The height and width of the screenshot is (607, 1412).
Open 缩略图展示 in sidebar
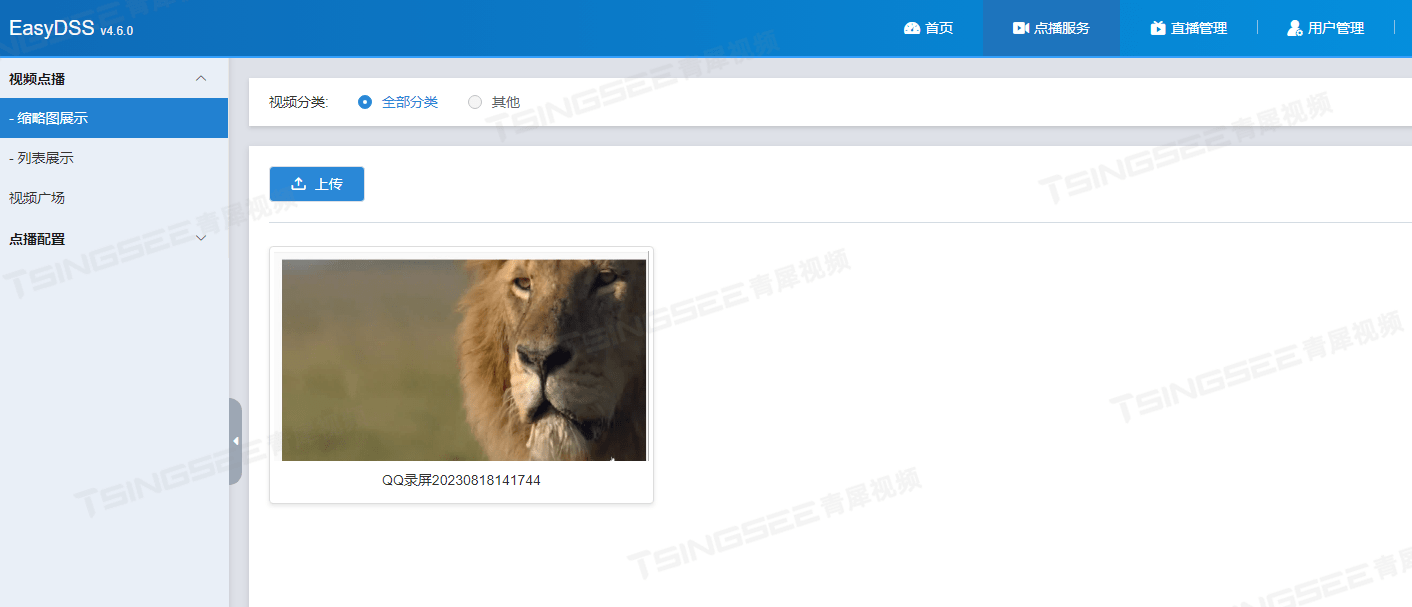tap(114, 118)
